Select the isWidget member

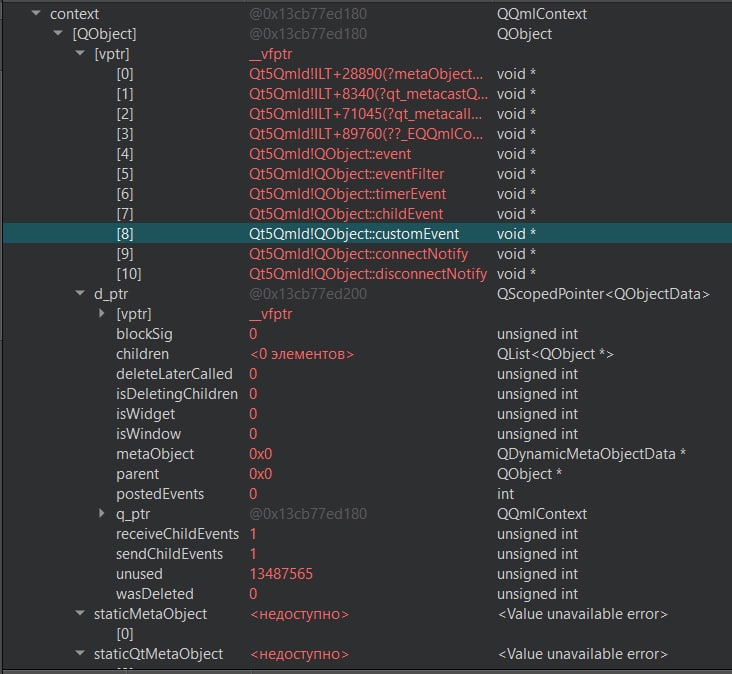coord(146,414)
